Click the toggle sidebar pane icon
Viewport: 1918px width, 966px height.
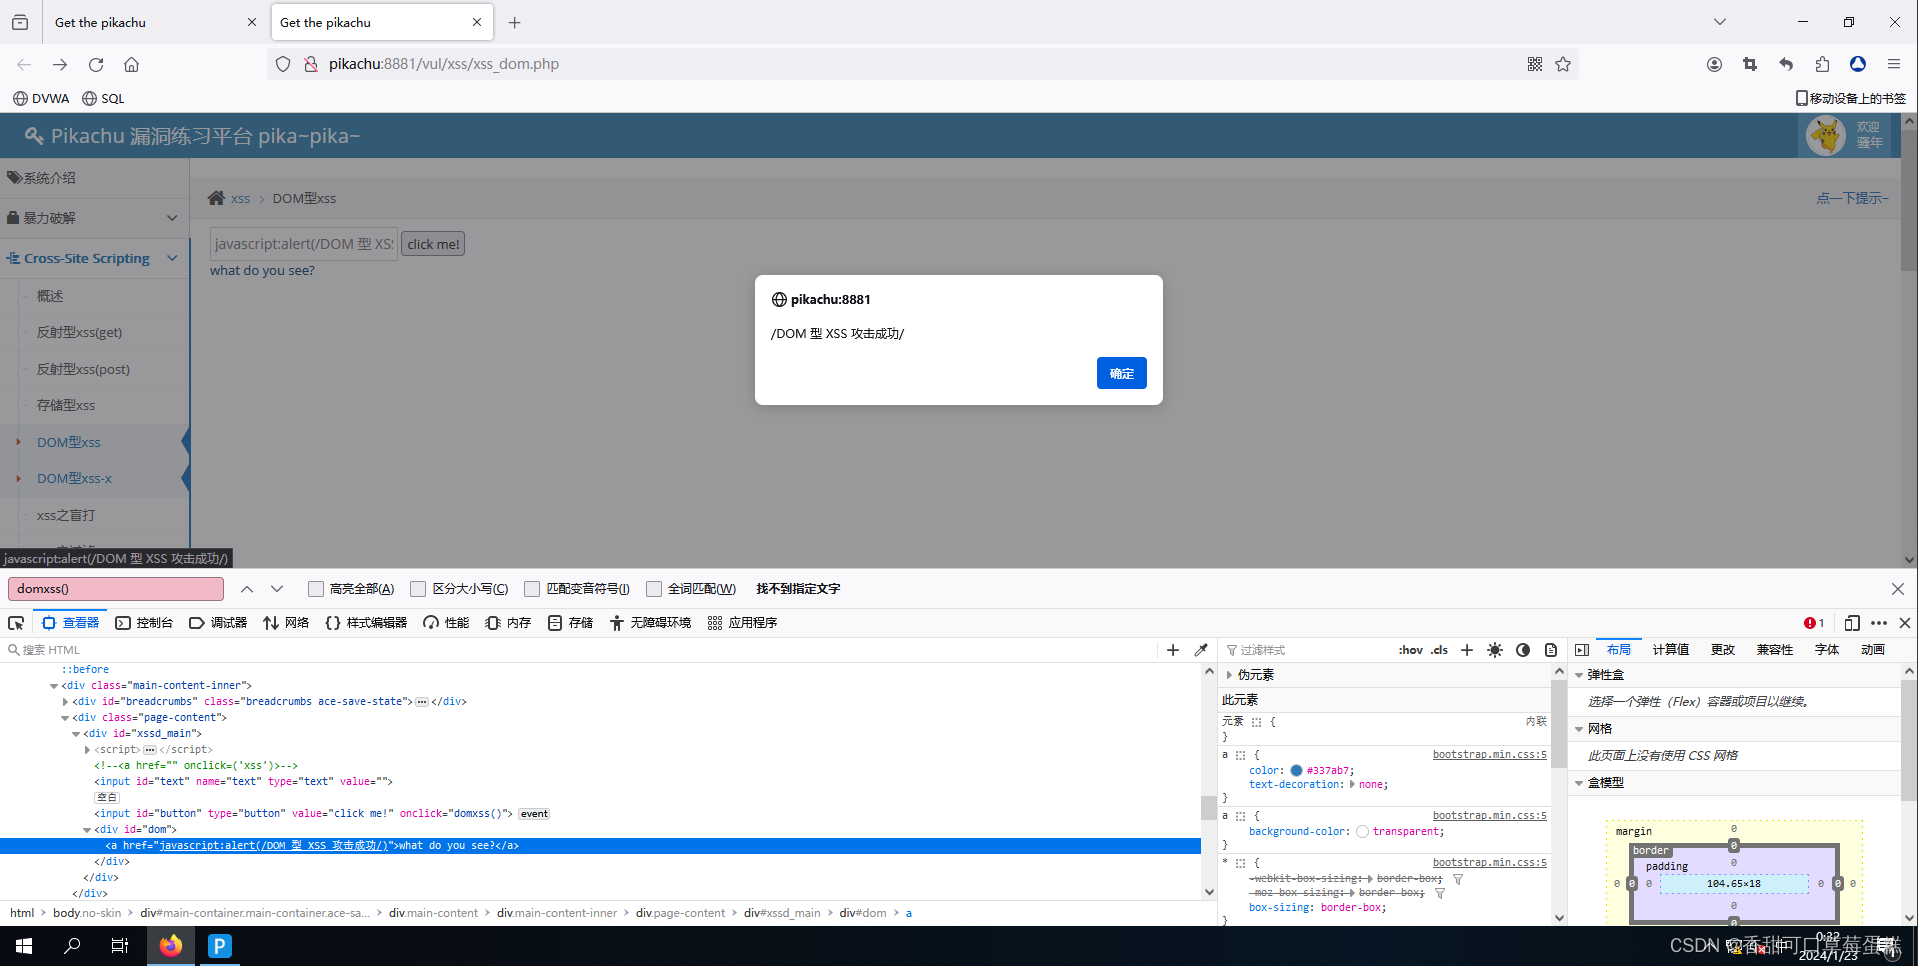click(1582, 650)
